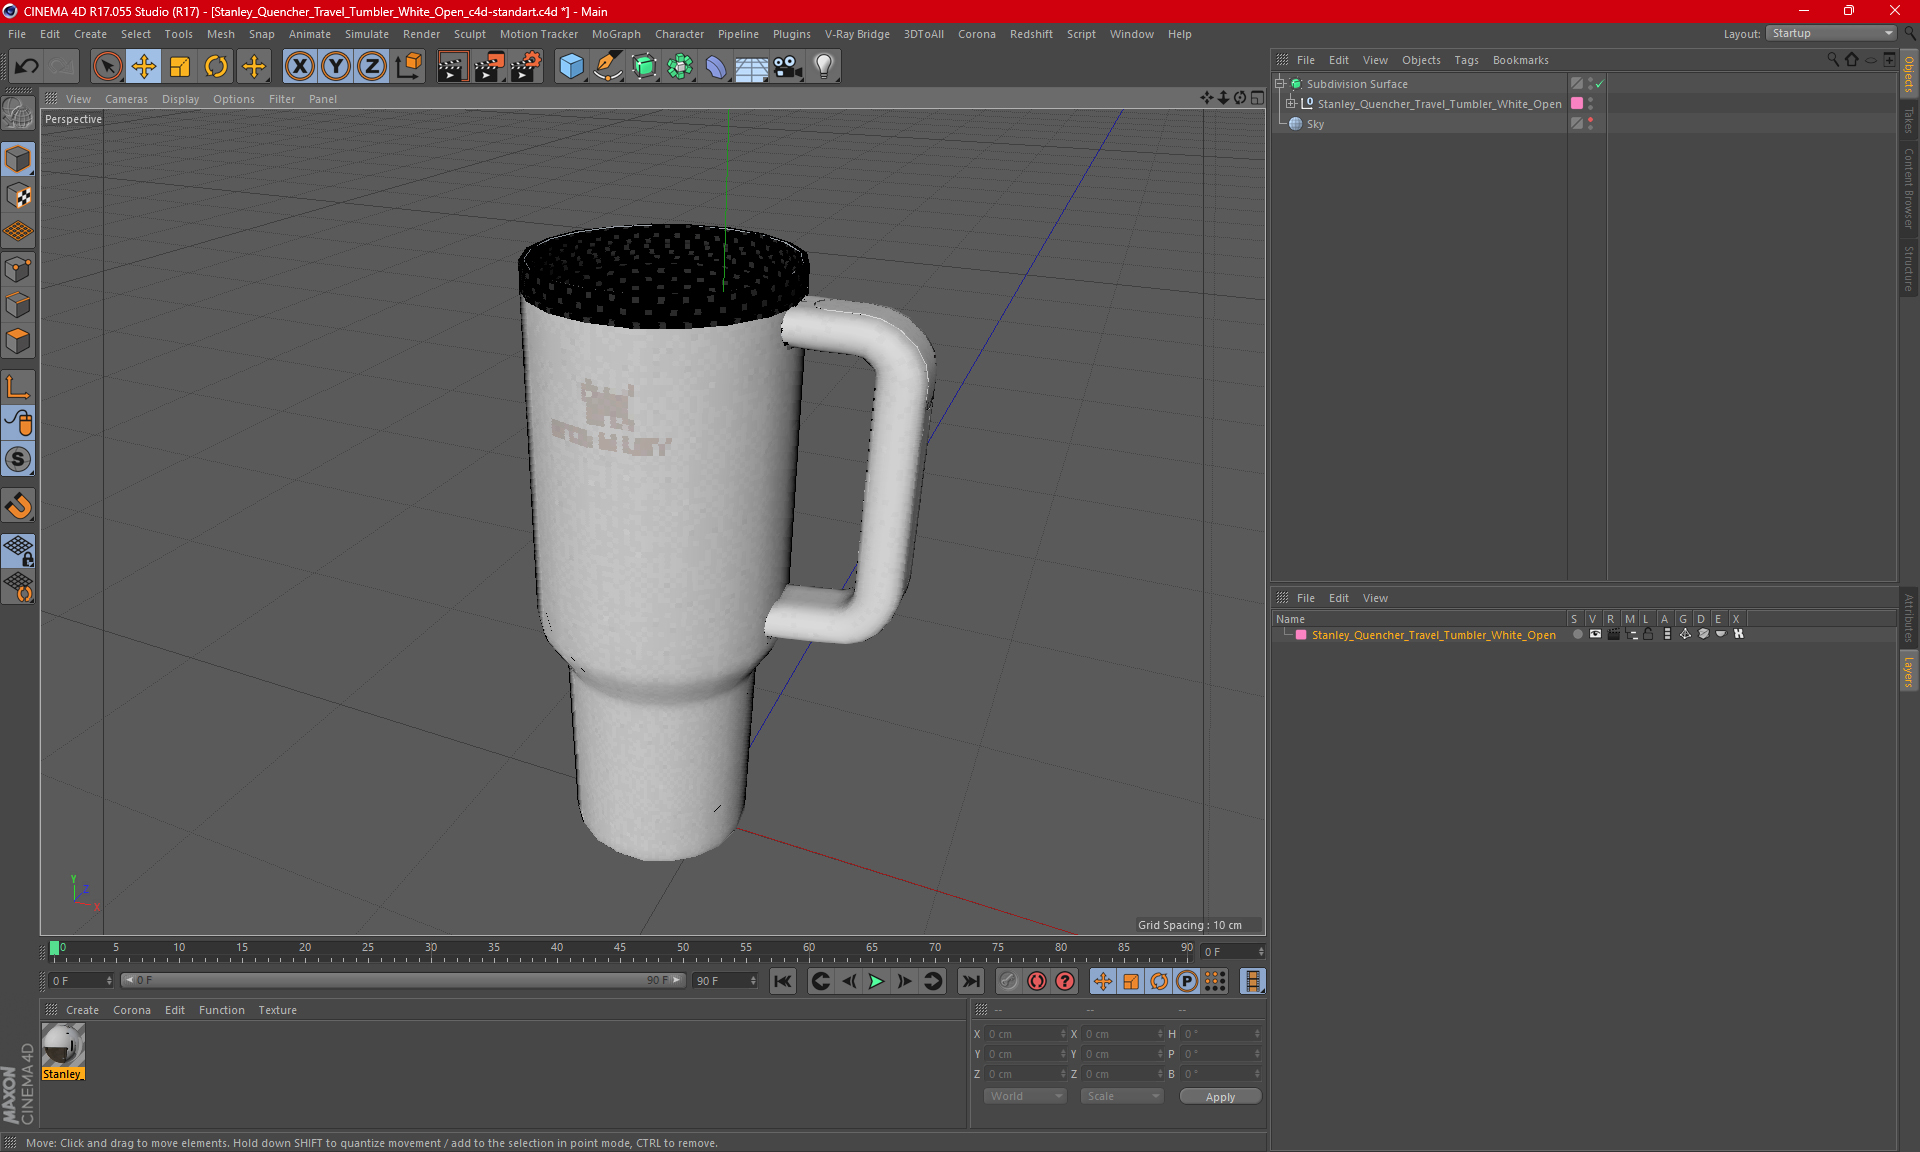Select the Sky object

click(x=1315, y=124)
